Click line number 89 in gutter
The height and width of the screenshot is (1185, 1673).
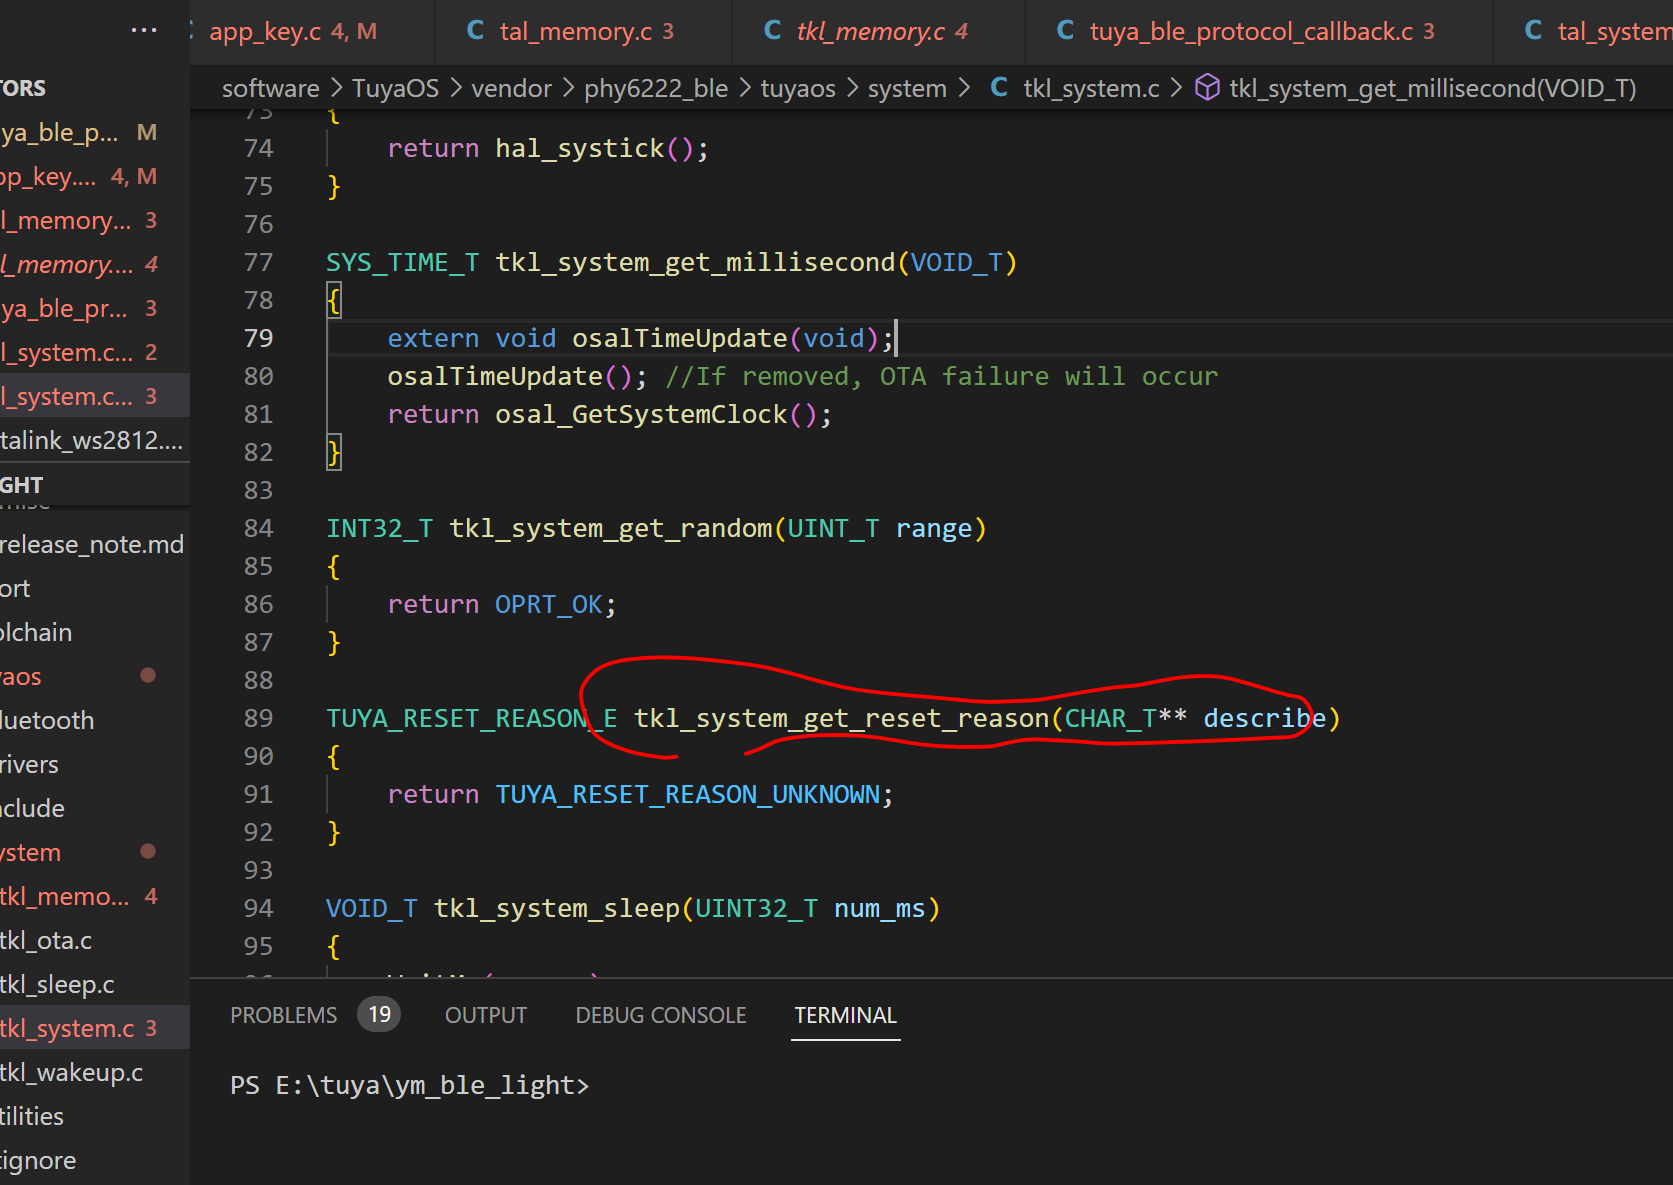click(258, 718)
